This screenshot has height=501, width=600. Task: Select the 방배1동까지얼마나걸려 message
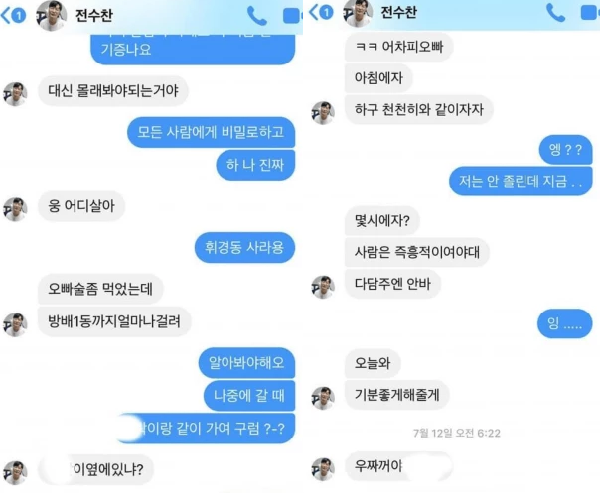pos(114,321)
